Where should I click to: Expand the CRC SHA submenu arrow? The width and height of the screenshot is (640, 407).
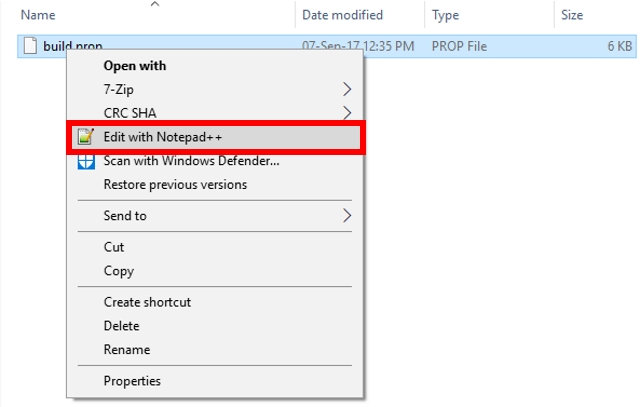(347, 113)
